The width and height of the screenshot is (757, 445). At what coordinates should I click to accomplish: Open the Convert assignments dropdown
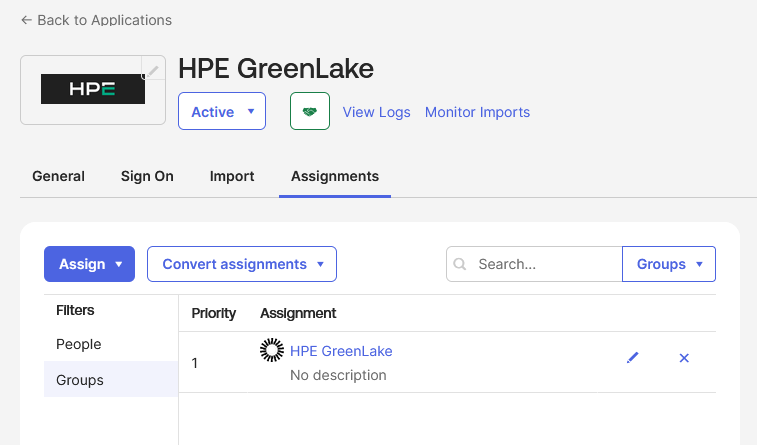pos(242,264)
